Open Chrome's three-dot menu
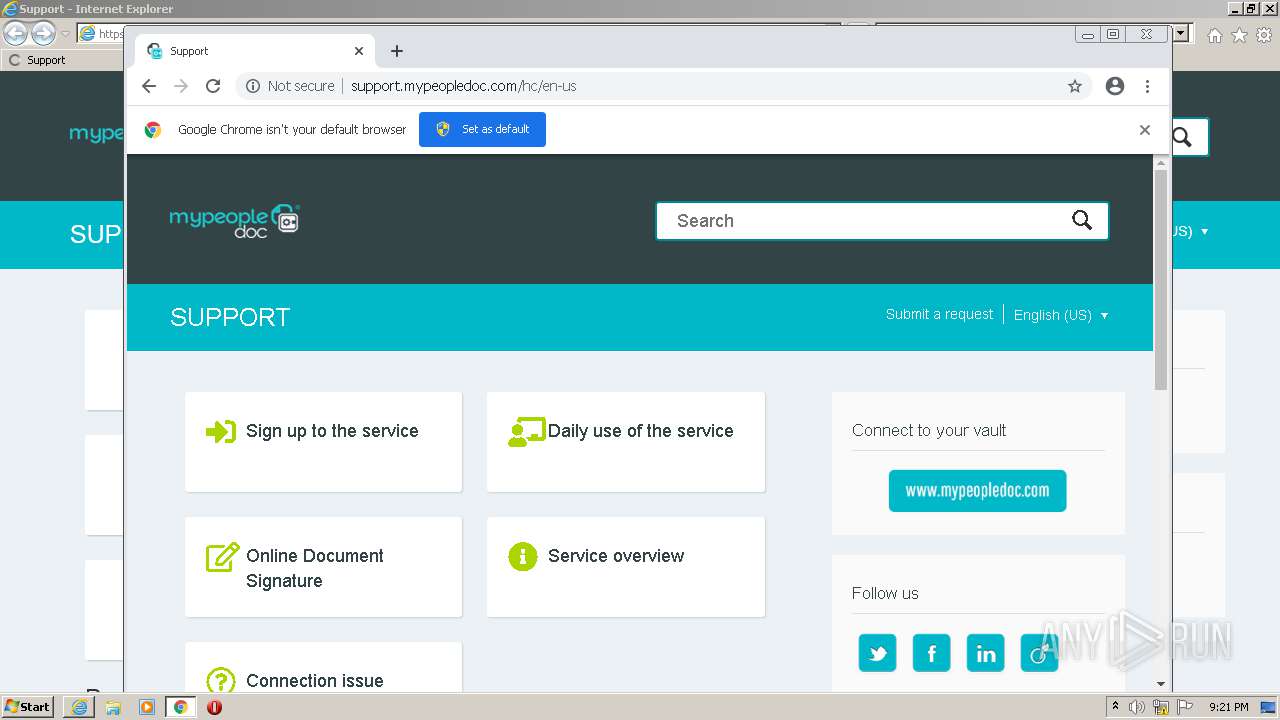Viewport: 1280px width, 720px height. tap(1147, 86)
